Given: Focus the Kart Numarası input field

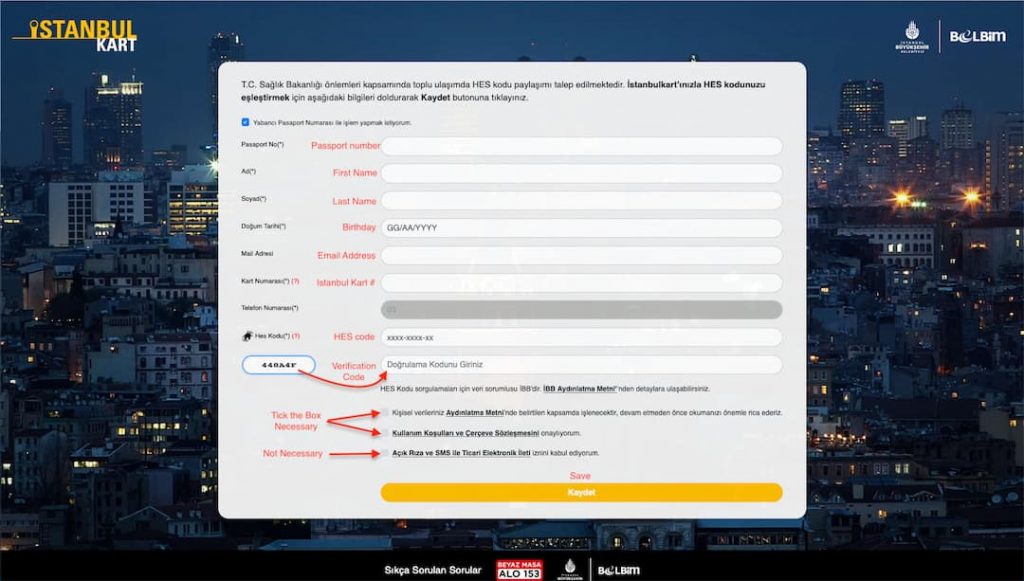Looking at the screenshot, I should pyautogui.click(x=581, y=283).
